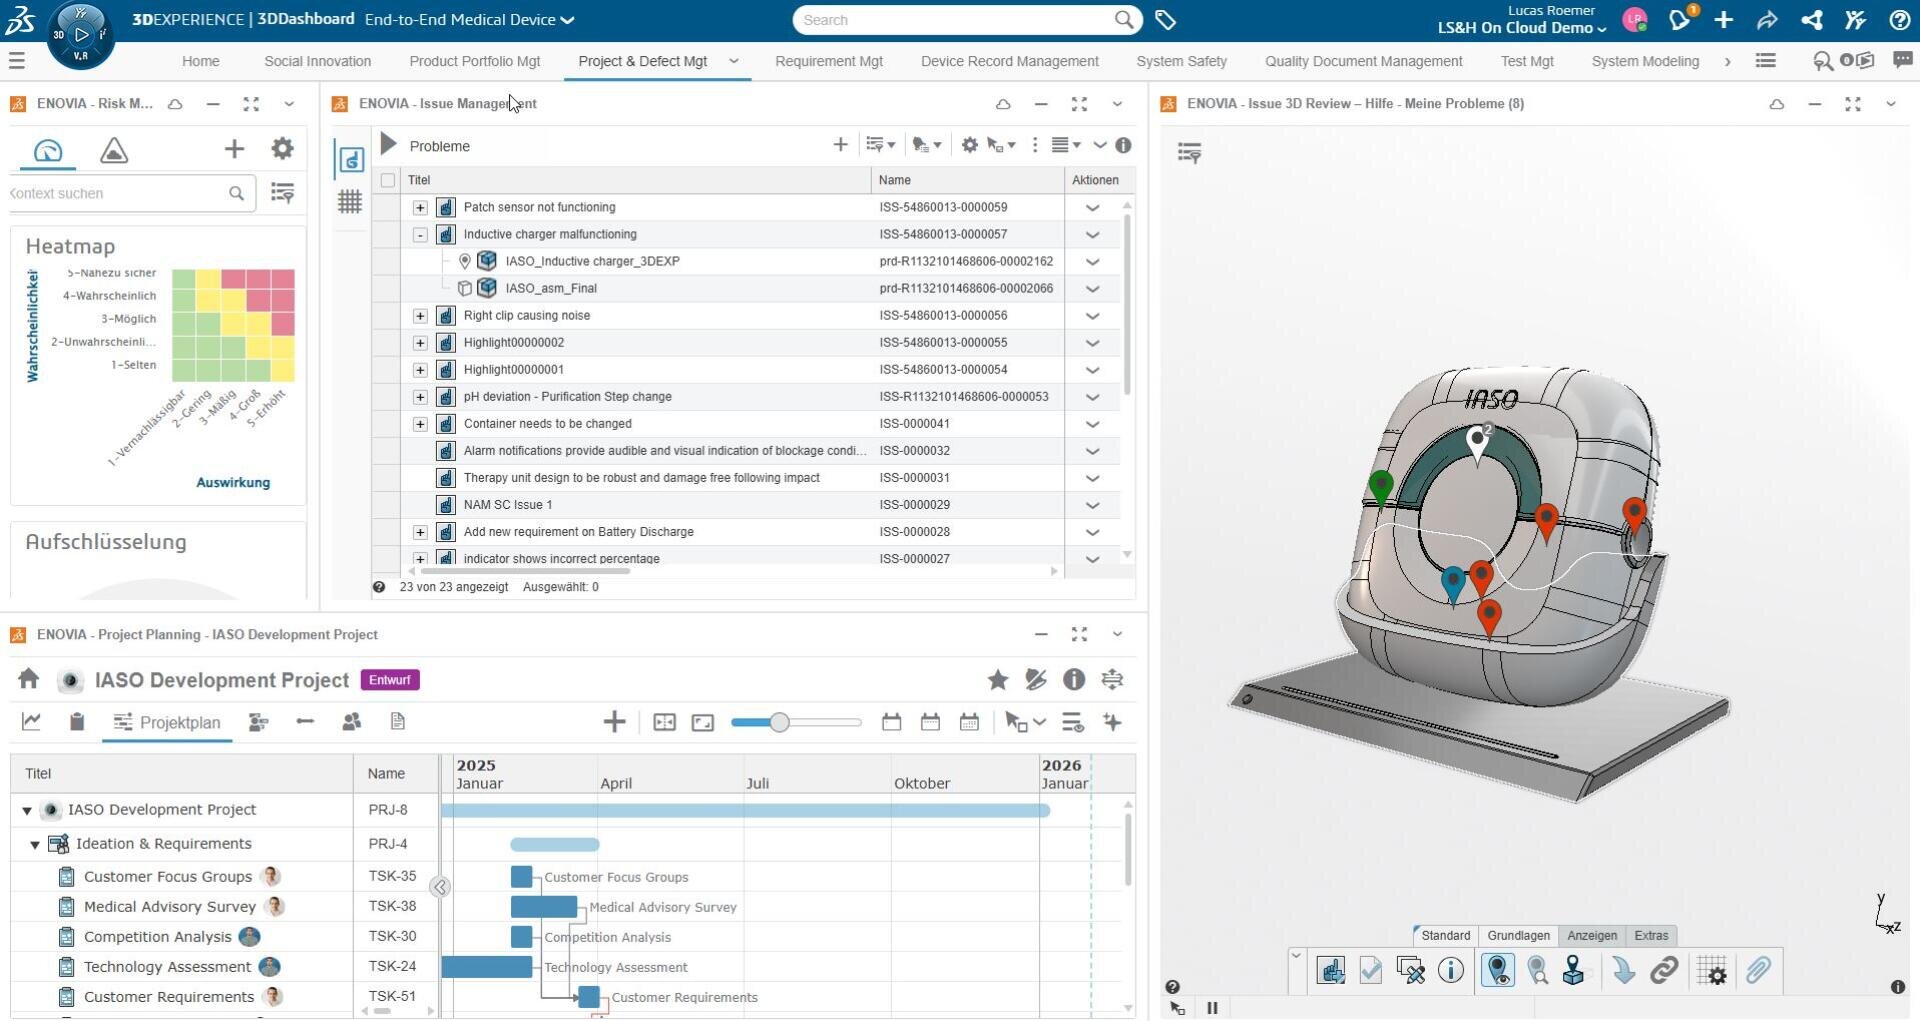
Task: Switch to Requirement Mgt tab
Action: [829, 61]
